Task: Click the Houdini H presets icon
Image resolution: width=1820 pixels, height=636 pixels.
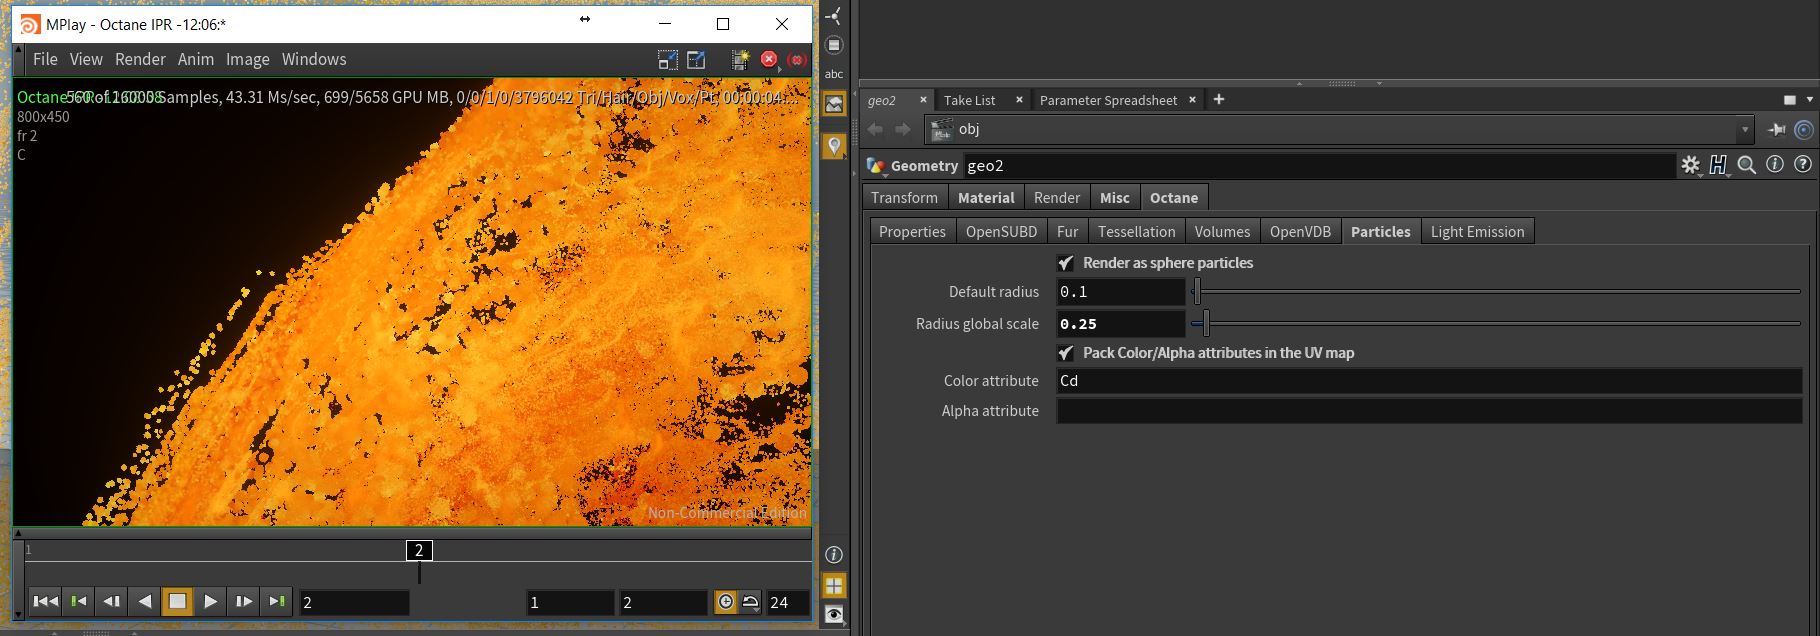Action: 1718,166
